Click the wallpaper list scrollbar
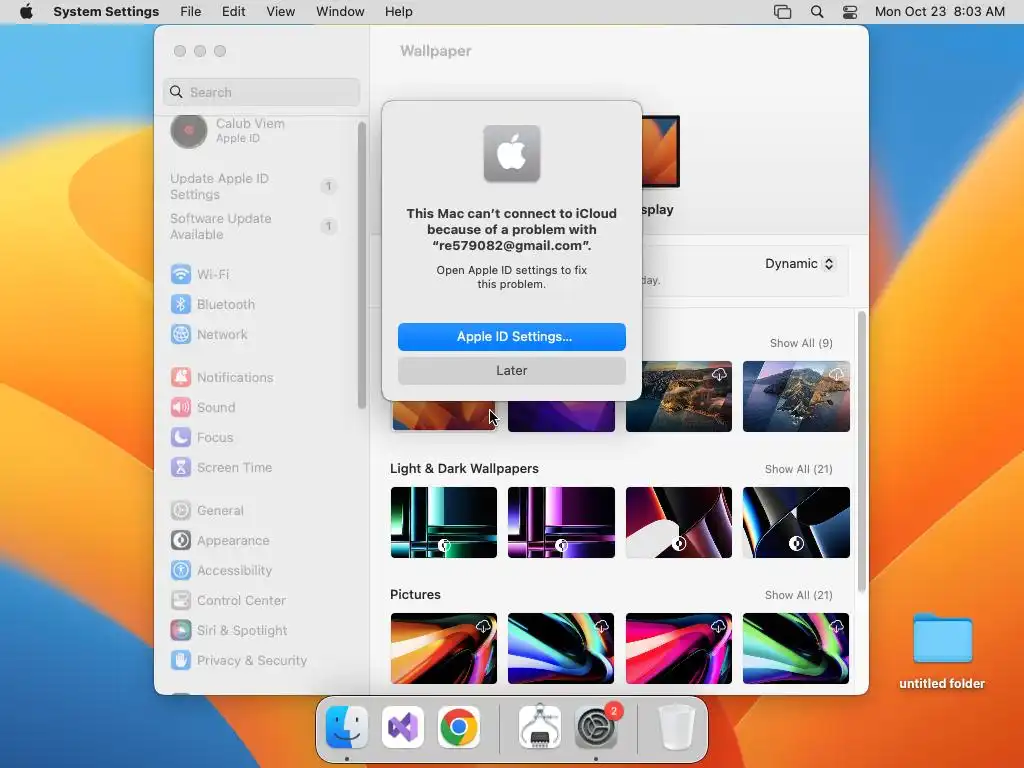The height and width of the screenshot is (768, 1024). (862, 452)
